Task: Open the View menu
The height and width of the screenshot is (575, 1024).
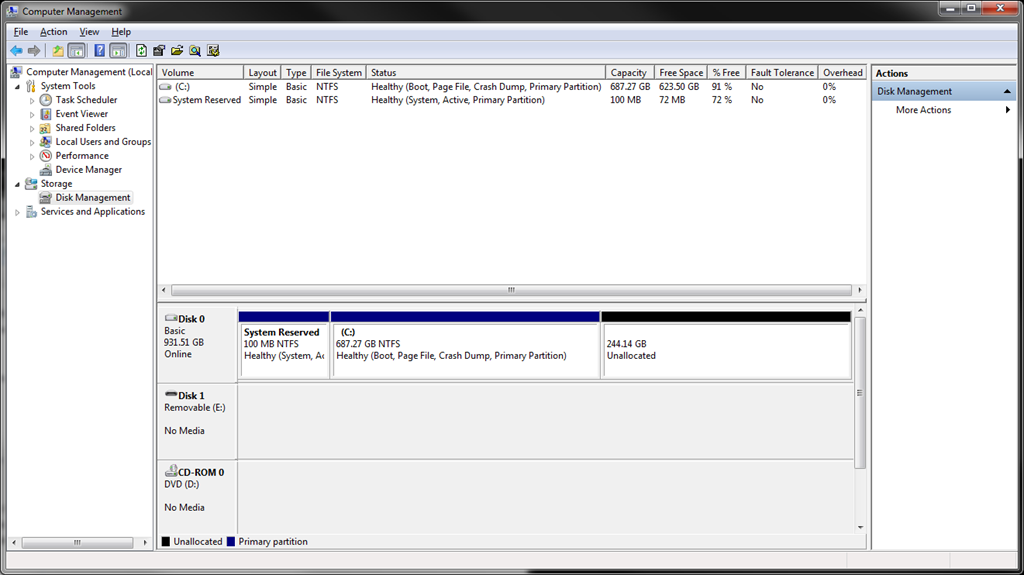Action: 89,31
